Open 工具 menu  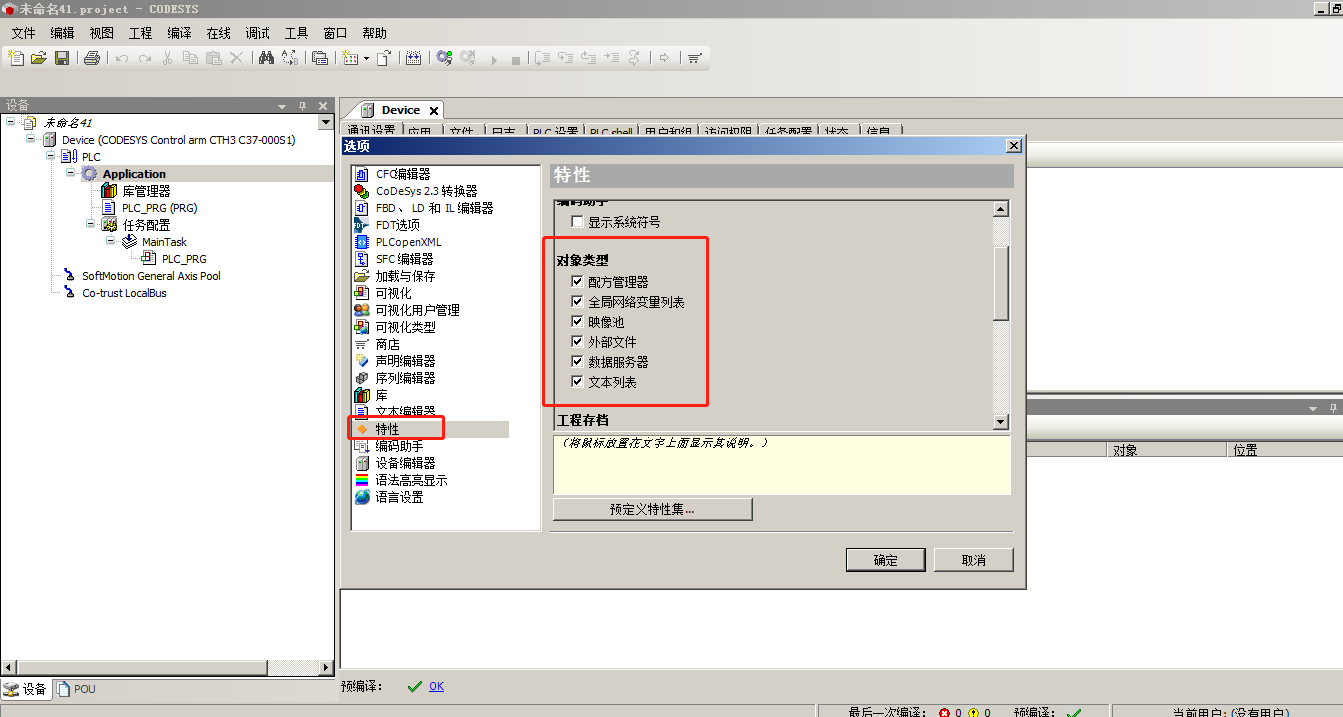(297, 33)
